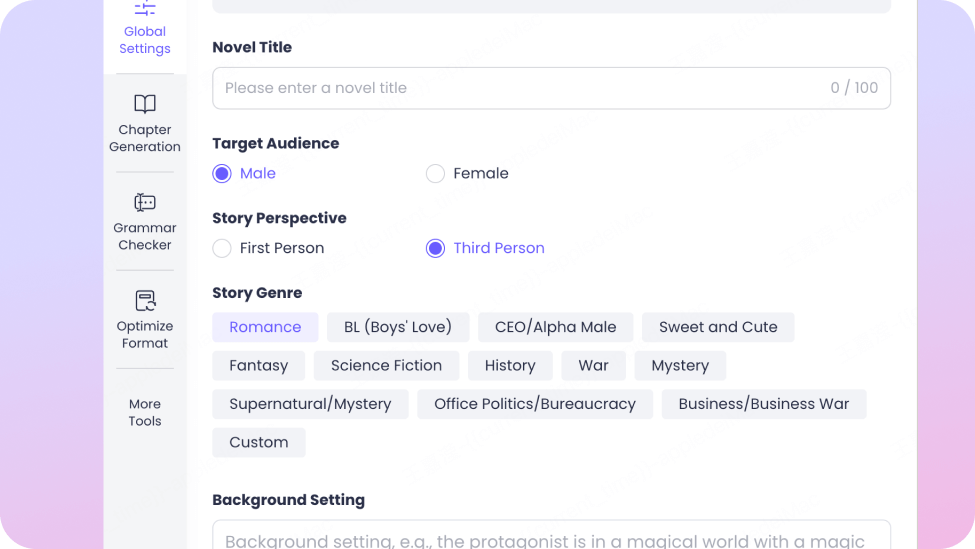Select Male target audience radio
The height and width of the screenshot is (549, 975).
coord(222,174)
